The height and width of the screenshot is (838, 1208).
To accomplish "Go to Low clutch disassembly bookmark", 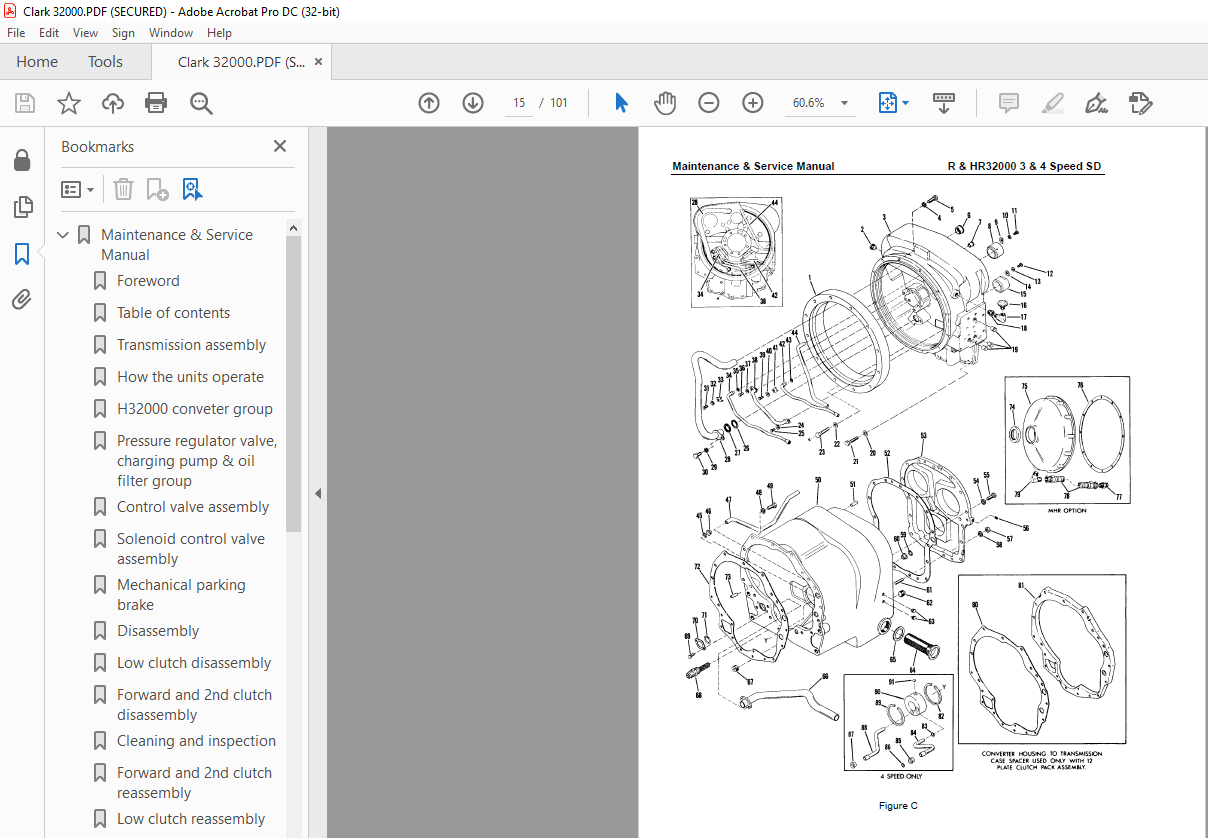I will click(x=194, y=663).
